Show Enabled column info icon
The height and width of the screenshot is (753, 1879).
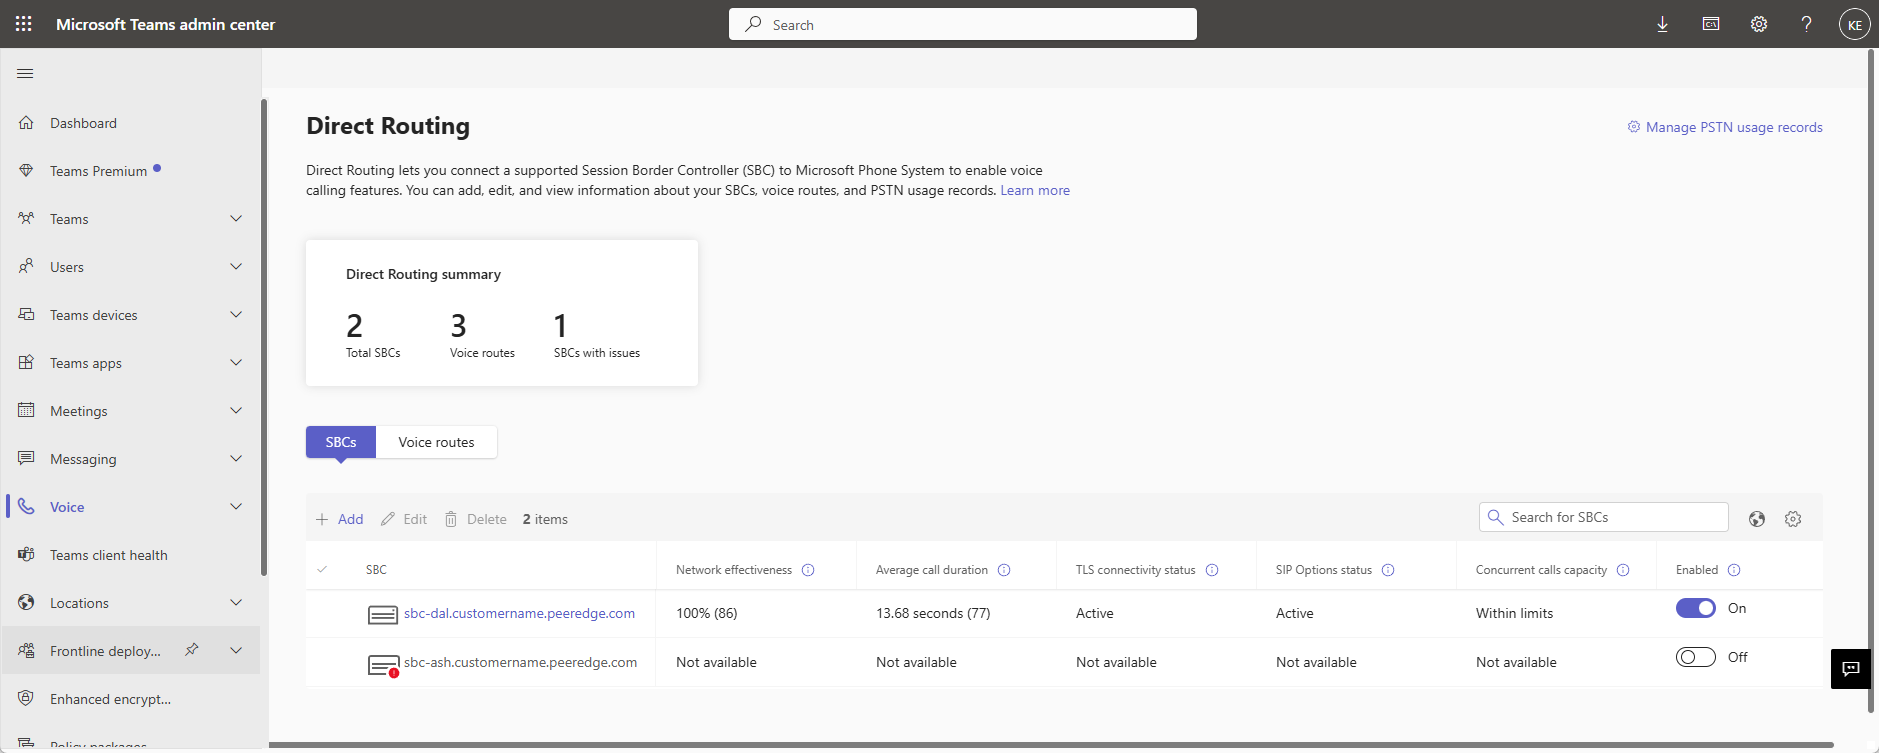(1734, 570)
